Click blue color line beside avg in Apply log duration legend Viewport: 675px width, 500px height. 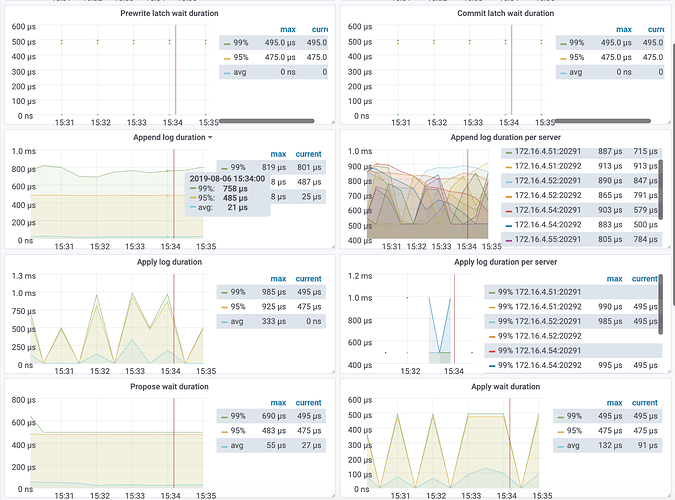point(224,323)
